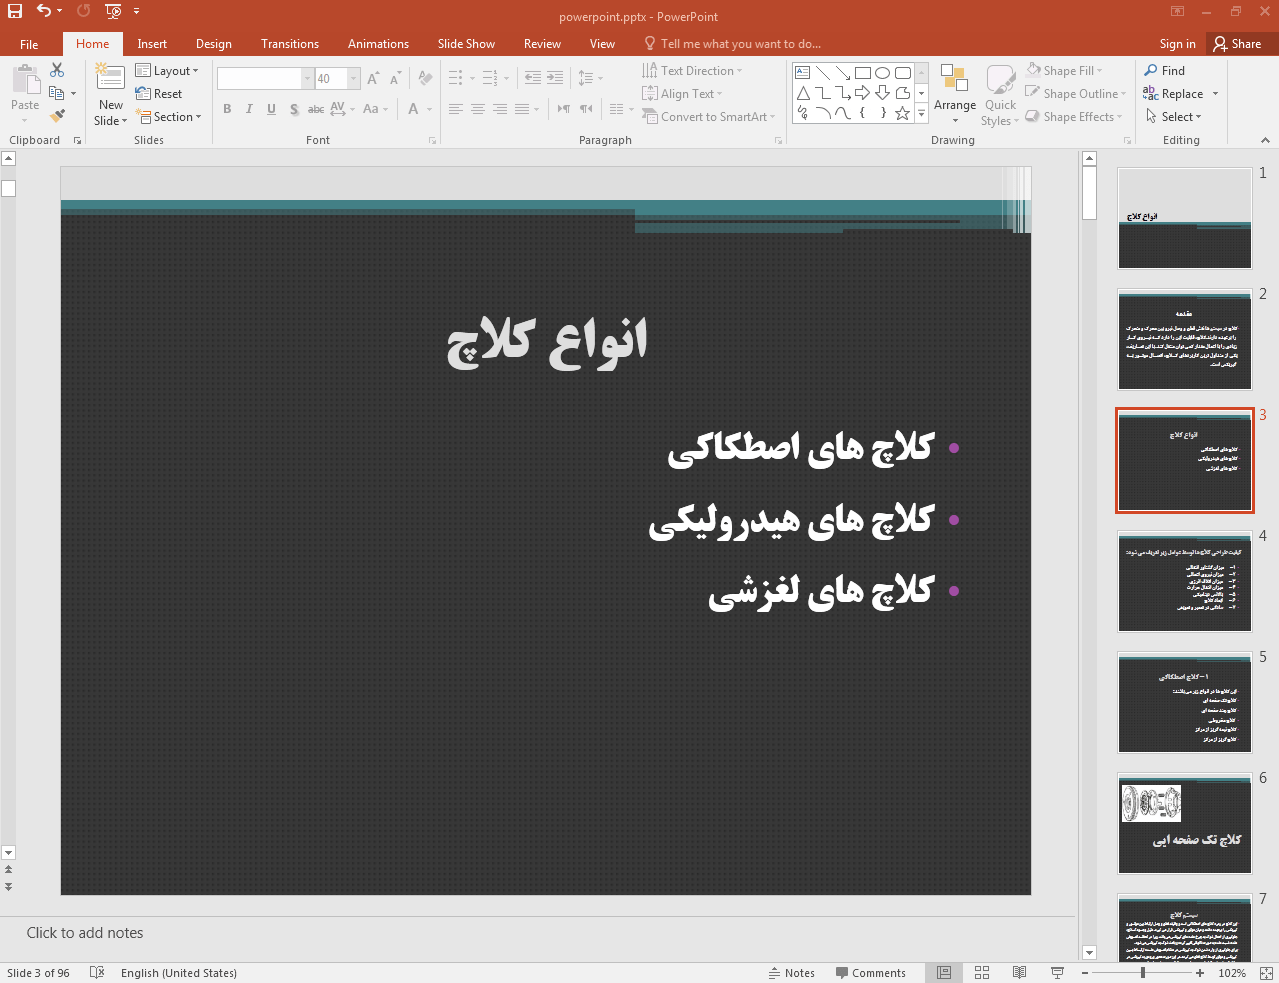Screen dimensions: 1279x983
Task: Open Reading View from status bar
Action: [x=1019, y=973]
